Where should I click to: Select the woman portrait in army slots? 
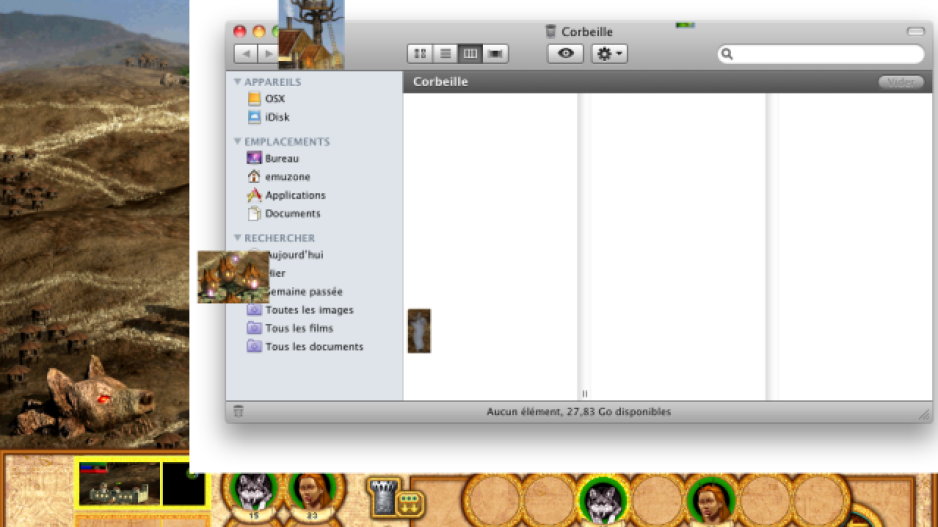coord(711,501)
